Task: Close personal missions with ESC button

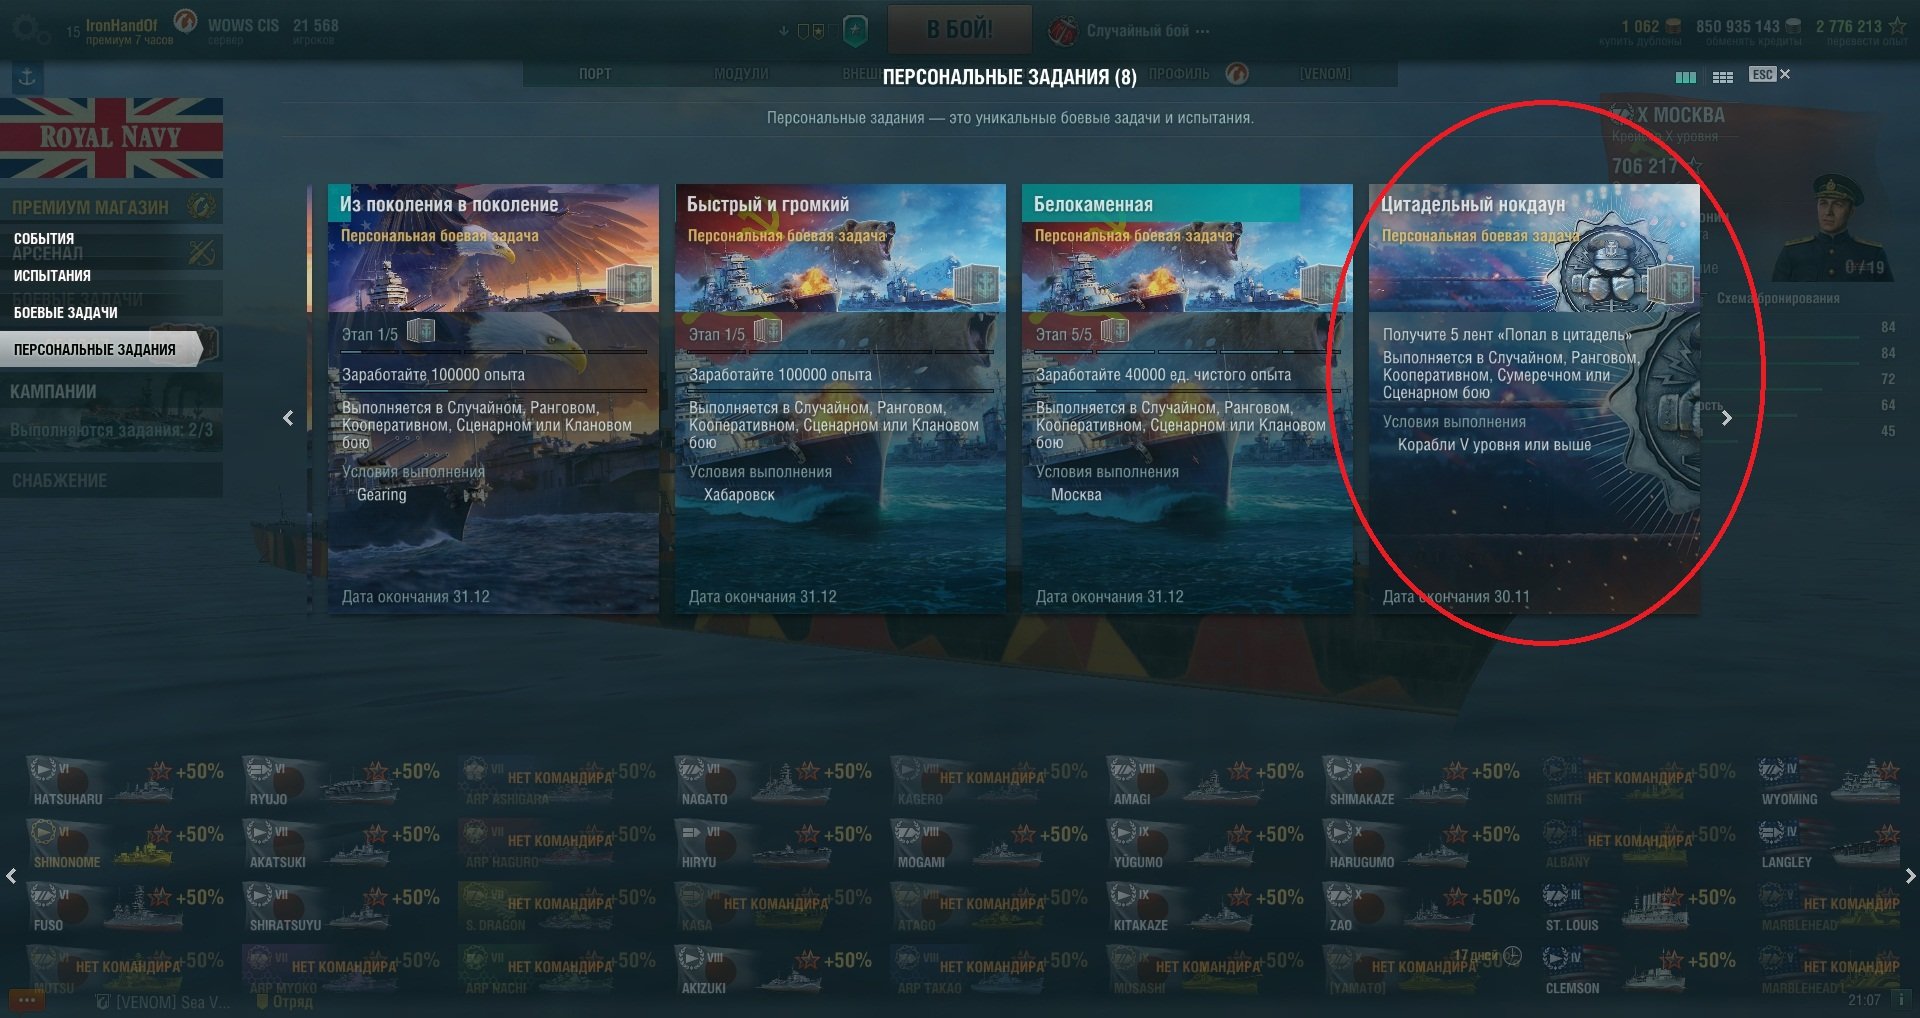Action: (x=1769, y=75)
